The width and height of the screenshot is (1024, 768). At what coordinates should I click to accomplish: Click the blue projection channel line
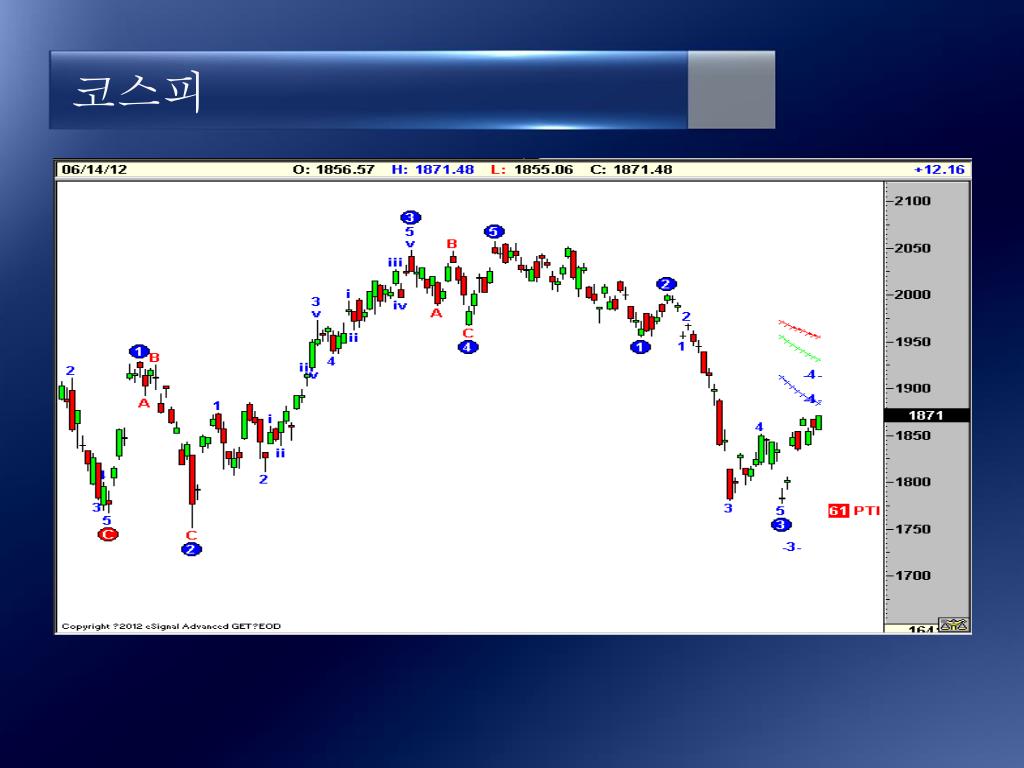click(799, 389)
